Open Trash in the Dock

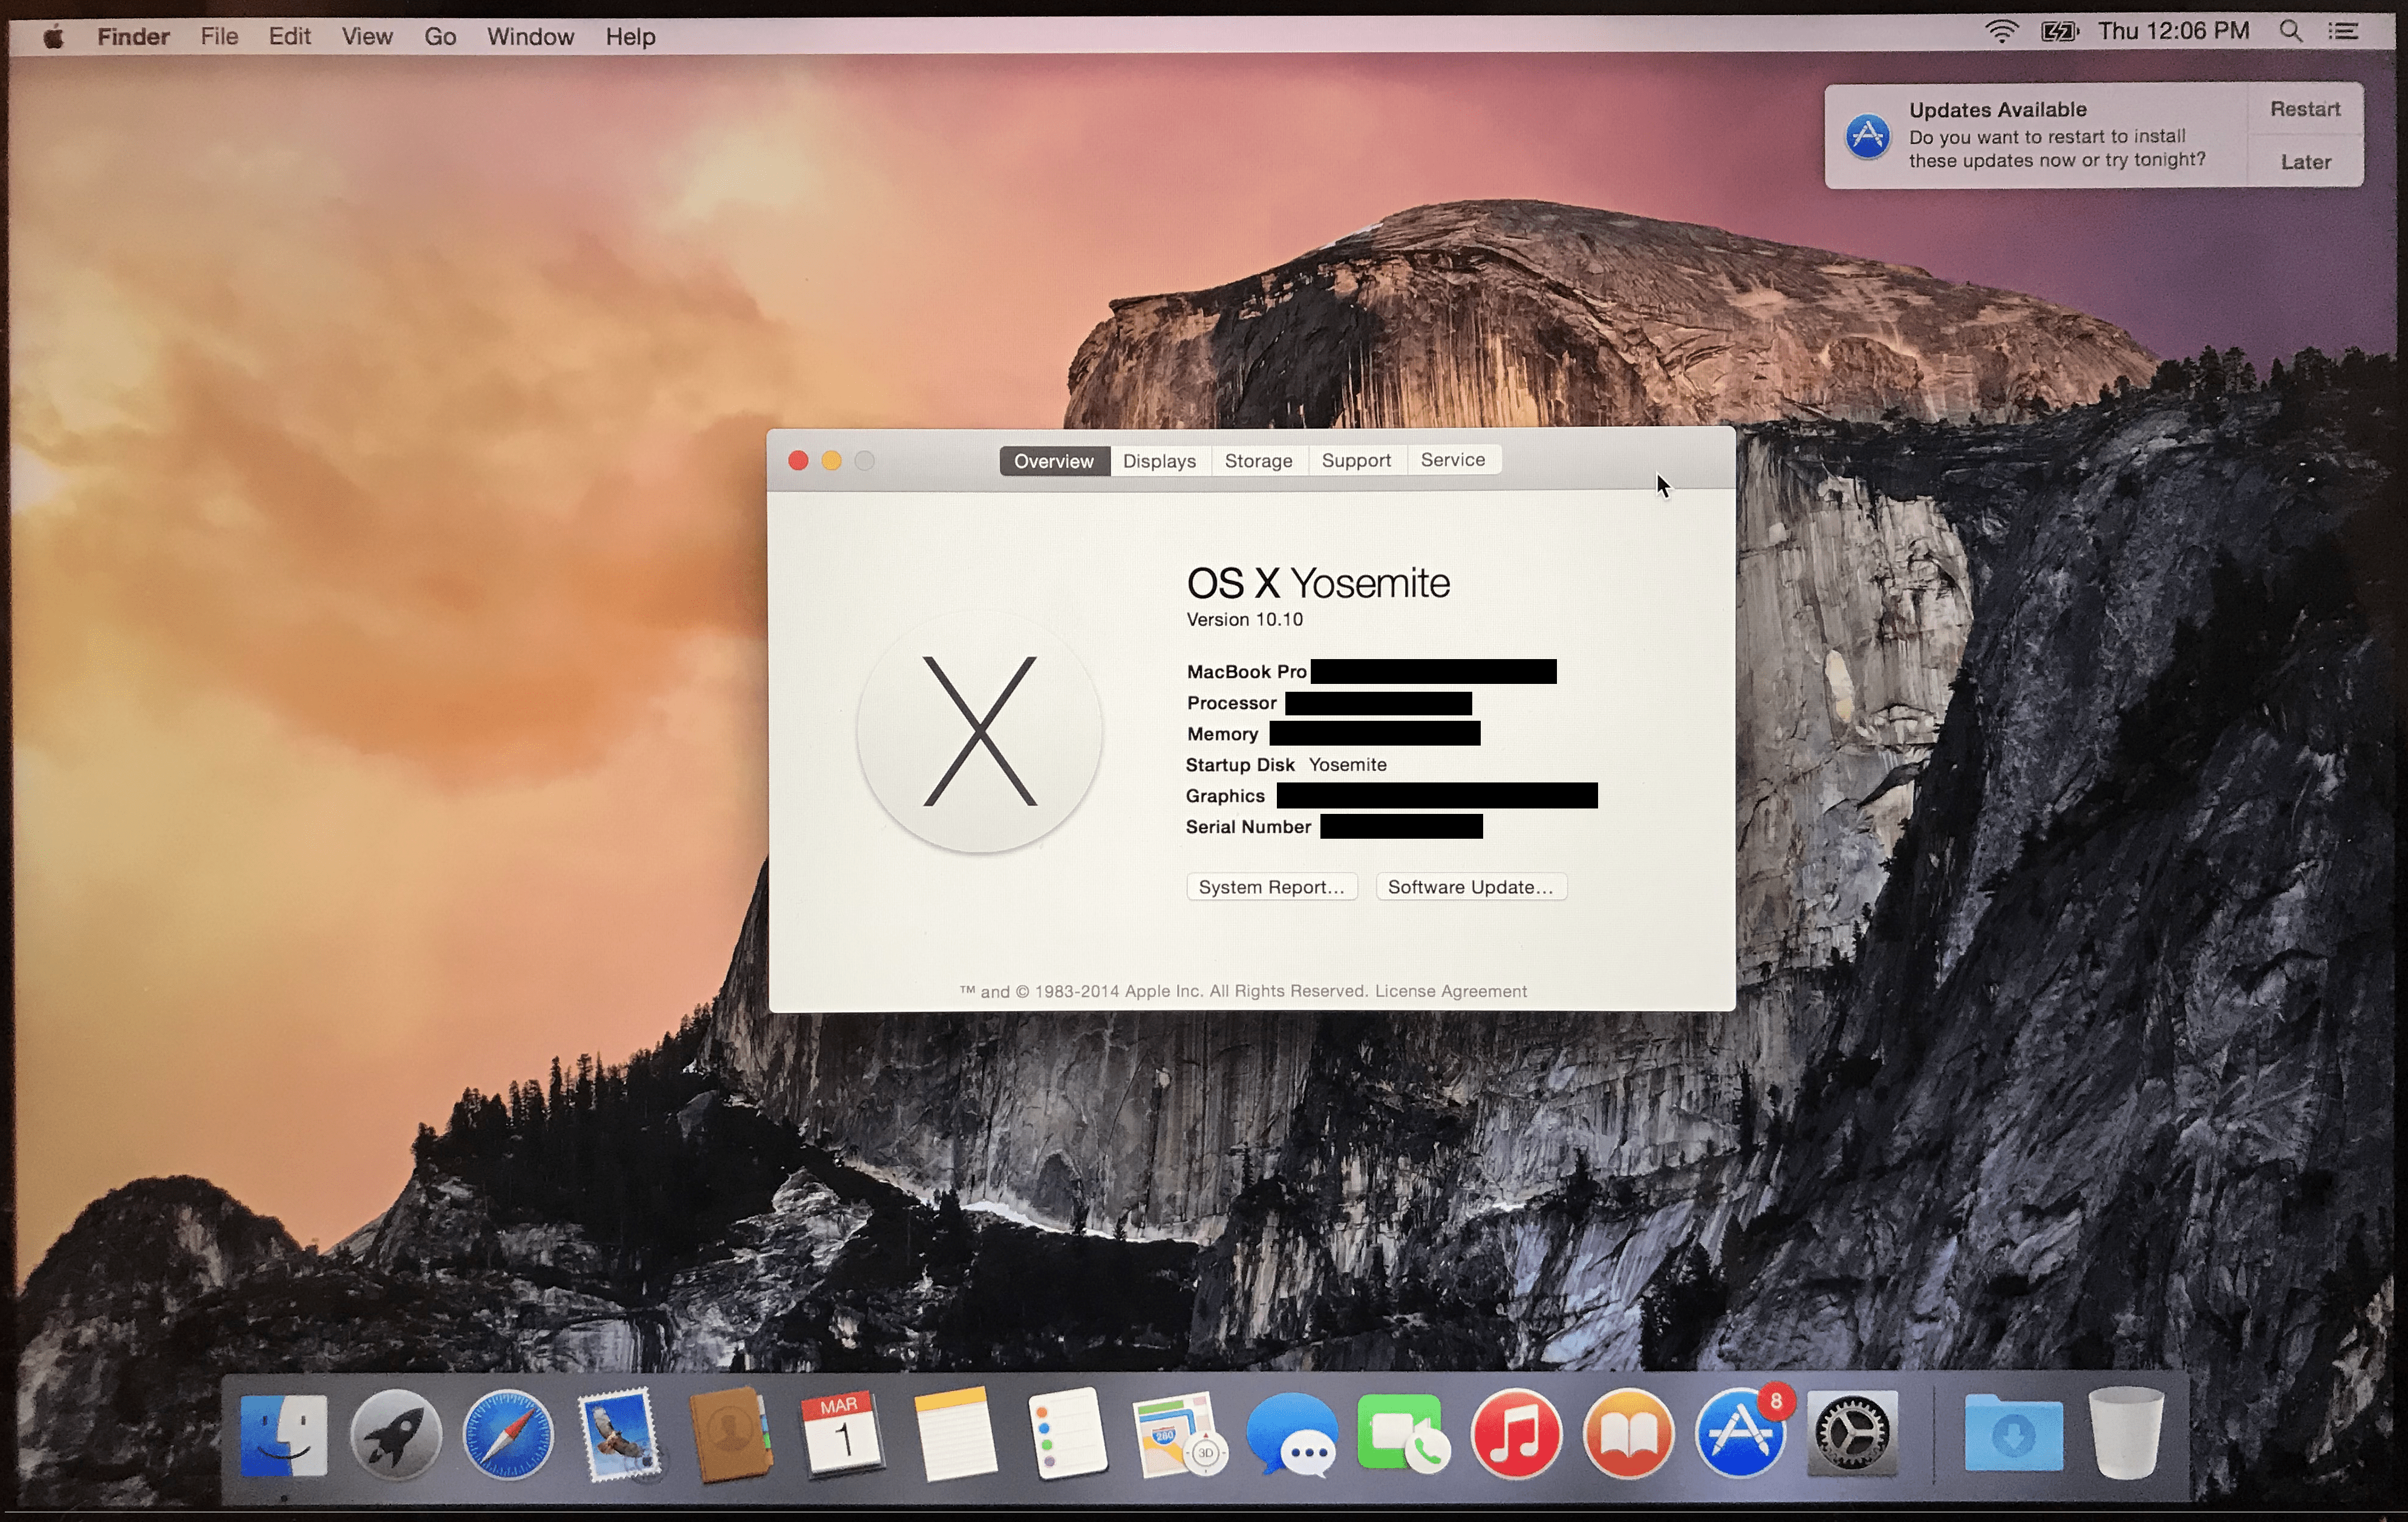point(2126,1433)
